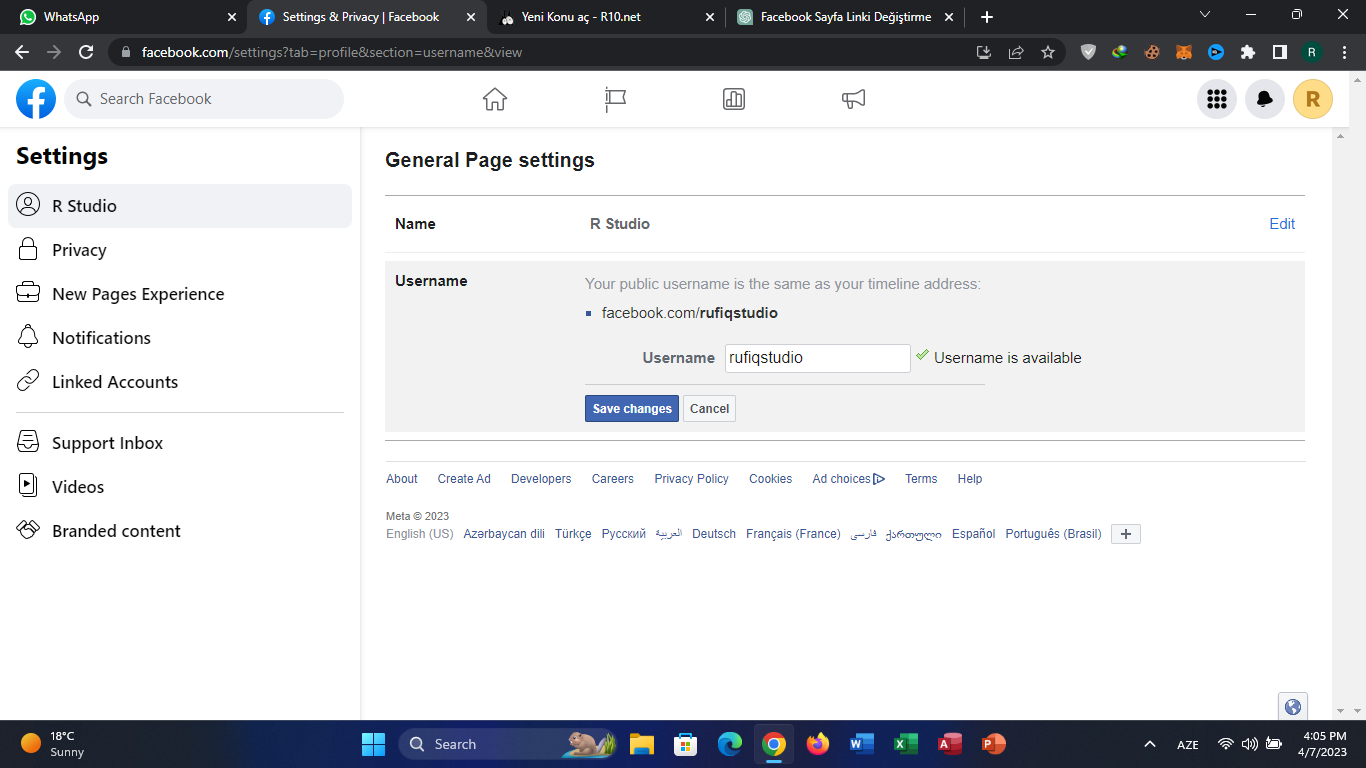Image resolution: width=1366 pixels, height=768 pixels.
Task: Open the Insights bar chart icon
Action: click(734, 99)
